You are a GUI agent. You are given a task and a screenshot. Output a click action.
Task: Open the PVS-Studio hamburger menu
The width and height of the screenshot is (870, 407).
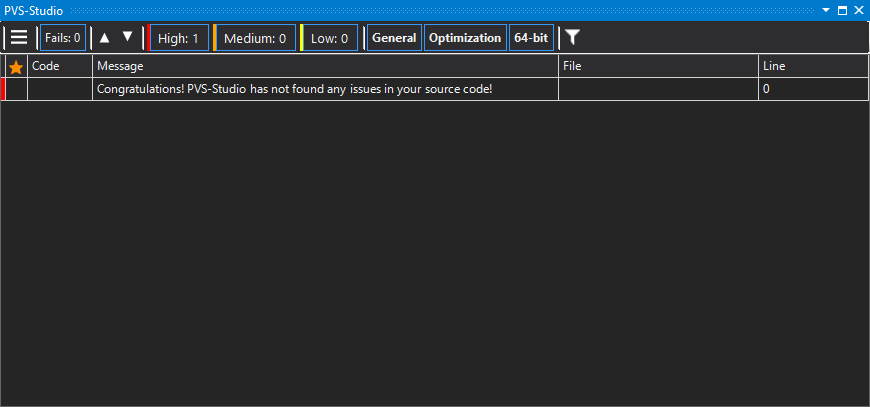coord(19,38)
